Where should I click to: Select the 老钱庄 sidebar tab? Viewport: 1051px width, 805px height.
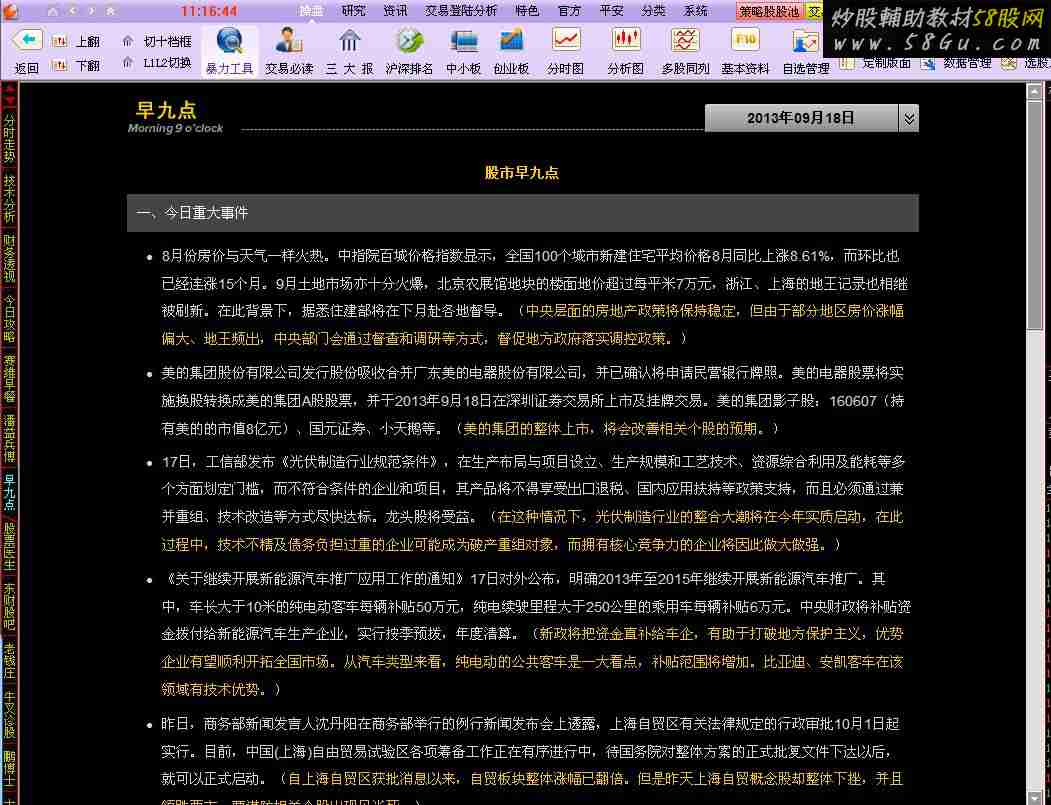tap(9, 660)
